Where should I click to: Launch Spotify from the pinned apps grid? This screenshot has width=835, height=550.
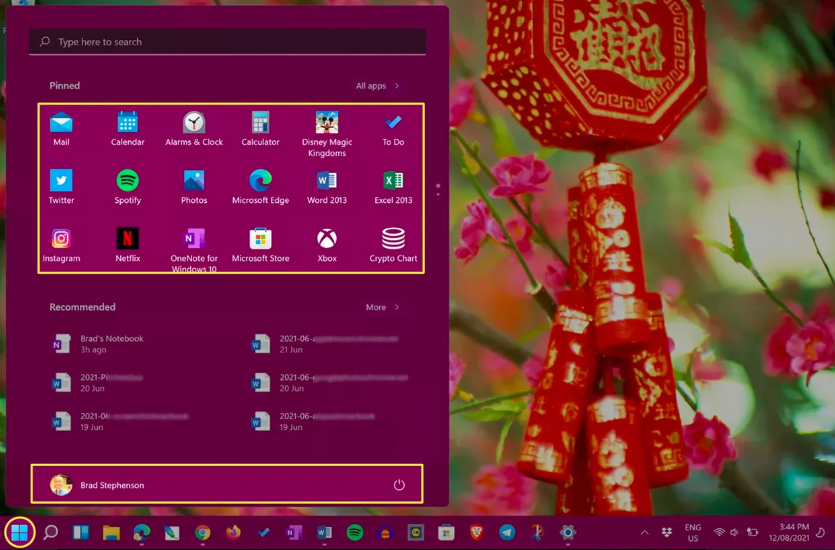point(127,187)
